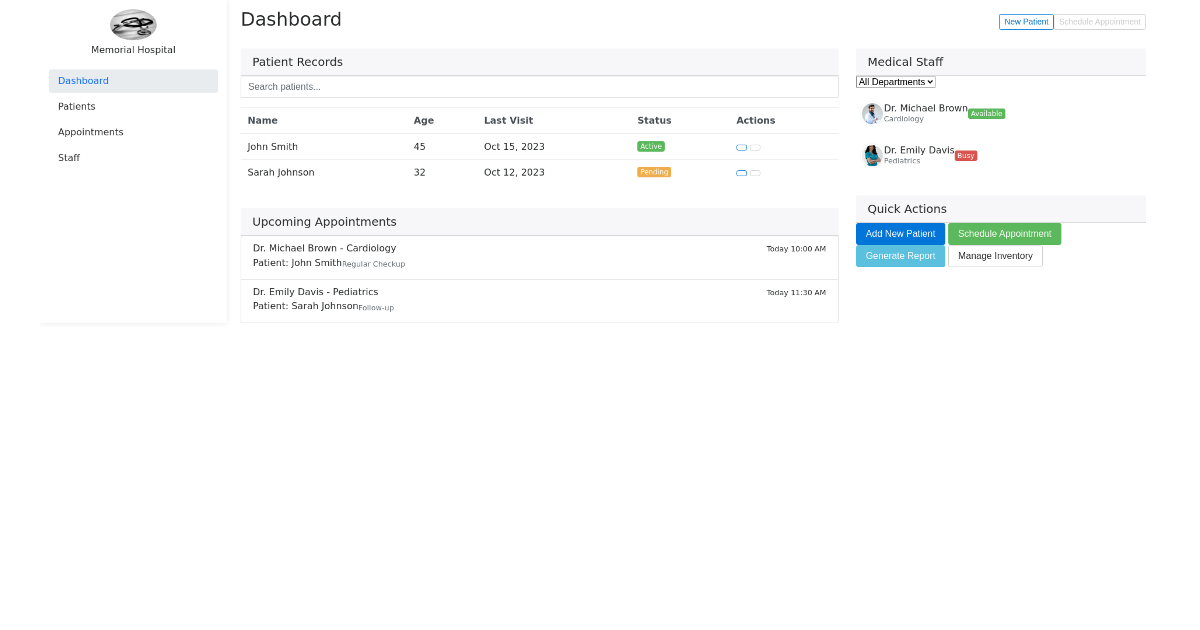
Task: Click the New Patient button in the header
Action: tap(1026, 21)
